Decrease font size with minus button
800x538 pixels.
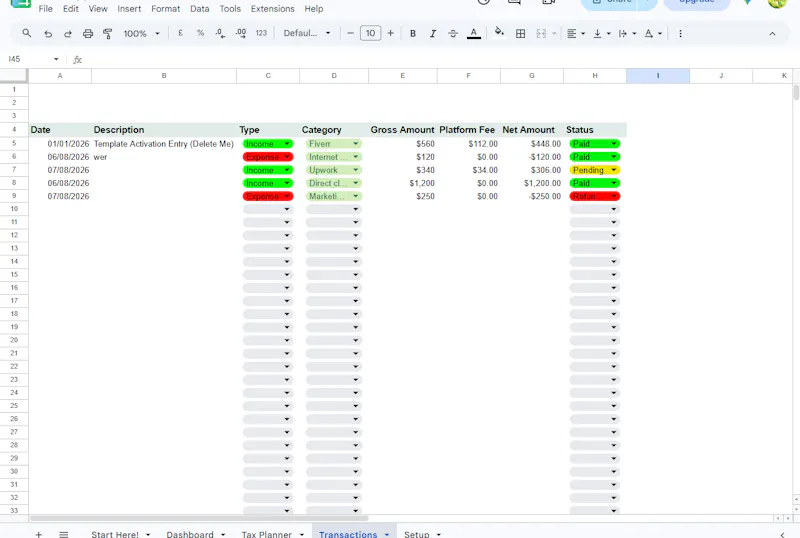(x=350, y=33)
